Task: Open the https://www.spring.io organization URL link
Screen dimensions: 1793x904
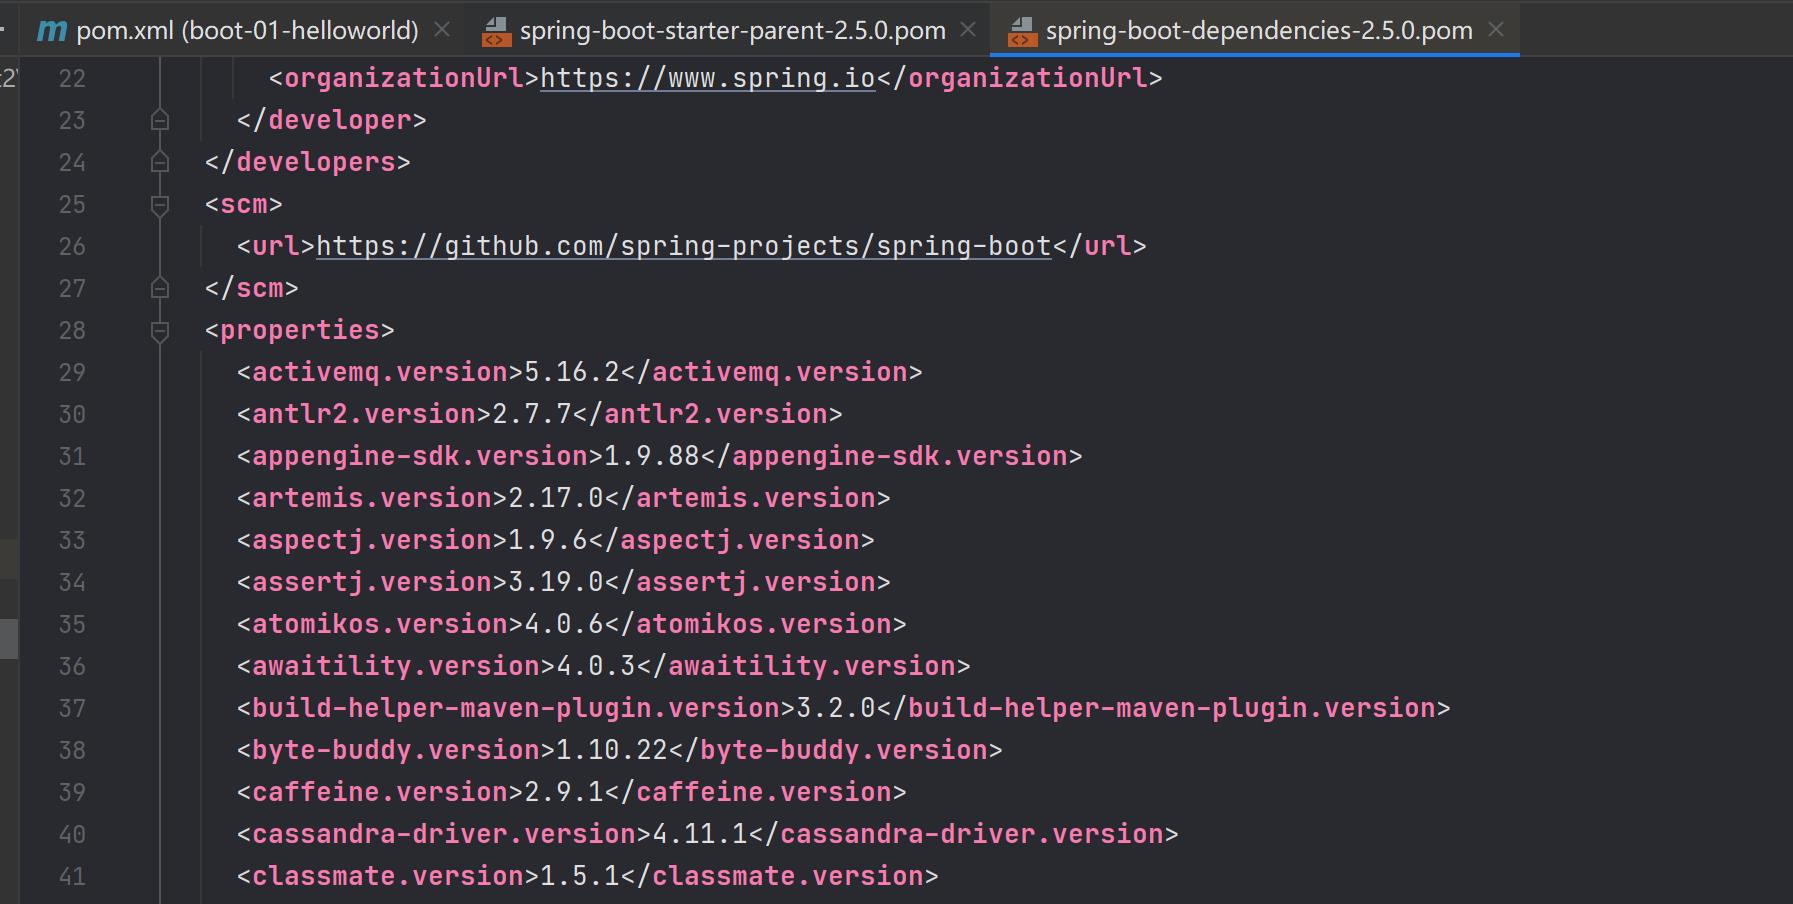Action: click(x=708, y=78)
